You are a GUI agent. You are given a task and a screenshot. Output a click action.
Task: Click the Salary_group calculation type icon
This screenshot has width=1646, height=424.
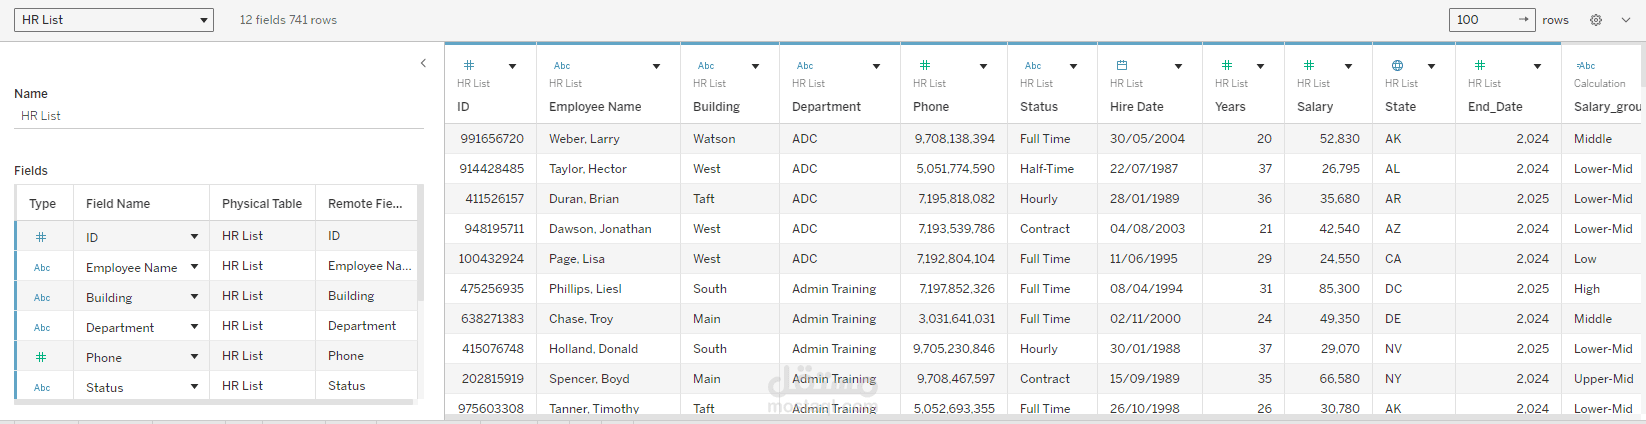[x=1586, y=66]
